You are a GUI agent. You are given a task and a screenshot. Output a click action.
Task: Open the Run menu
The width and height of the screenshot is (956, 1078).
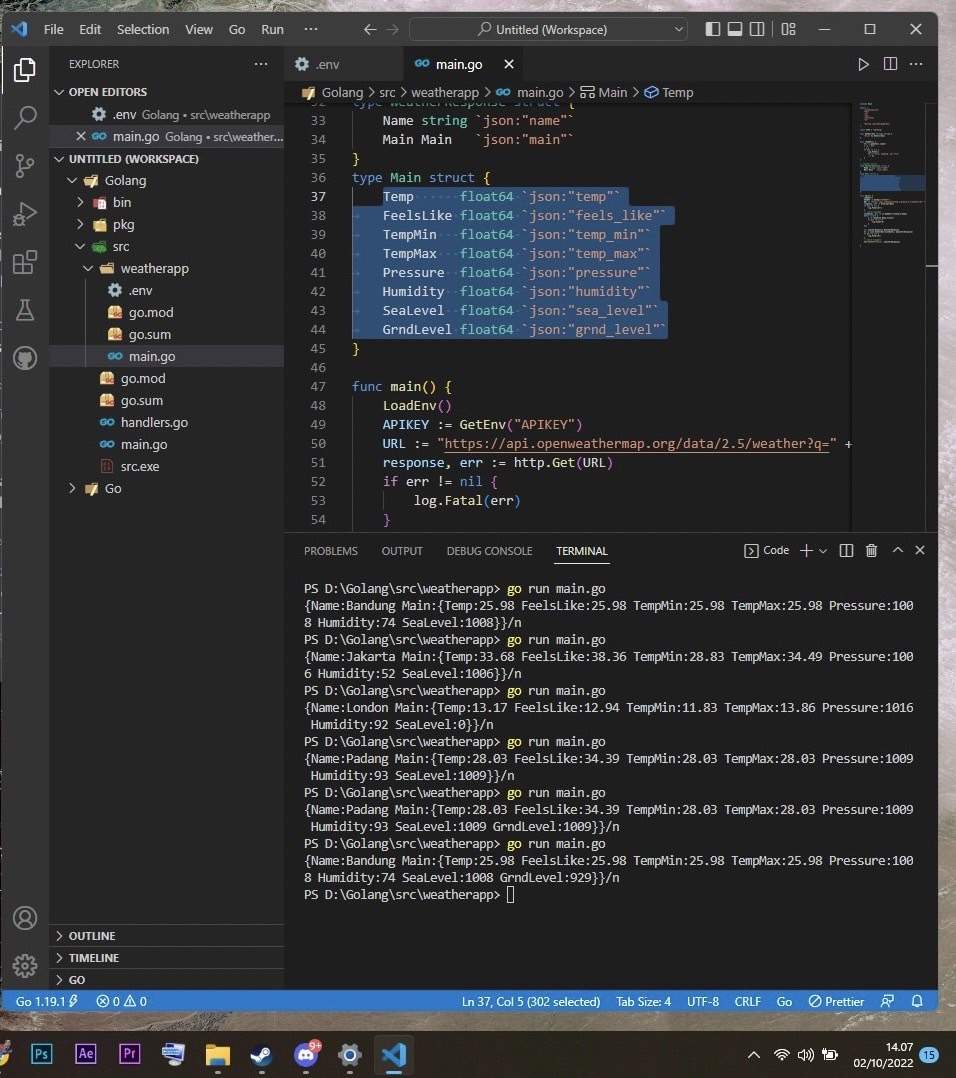(272, 29)
